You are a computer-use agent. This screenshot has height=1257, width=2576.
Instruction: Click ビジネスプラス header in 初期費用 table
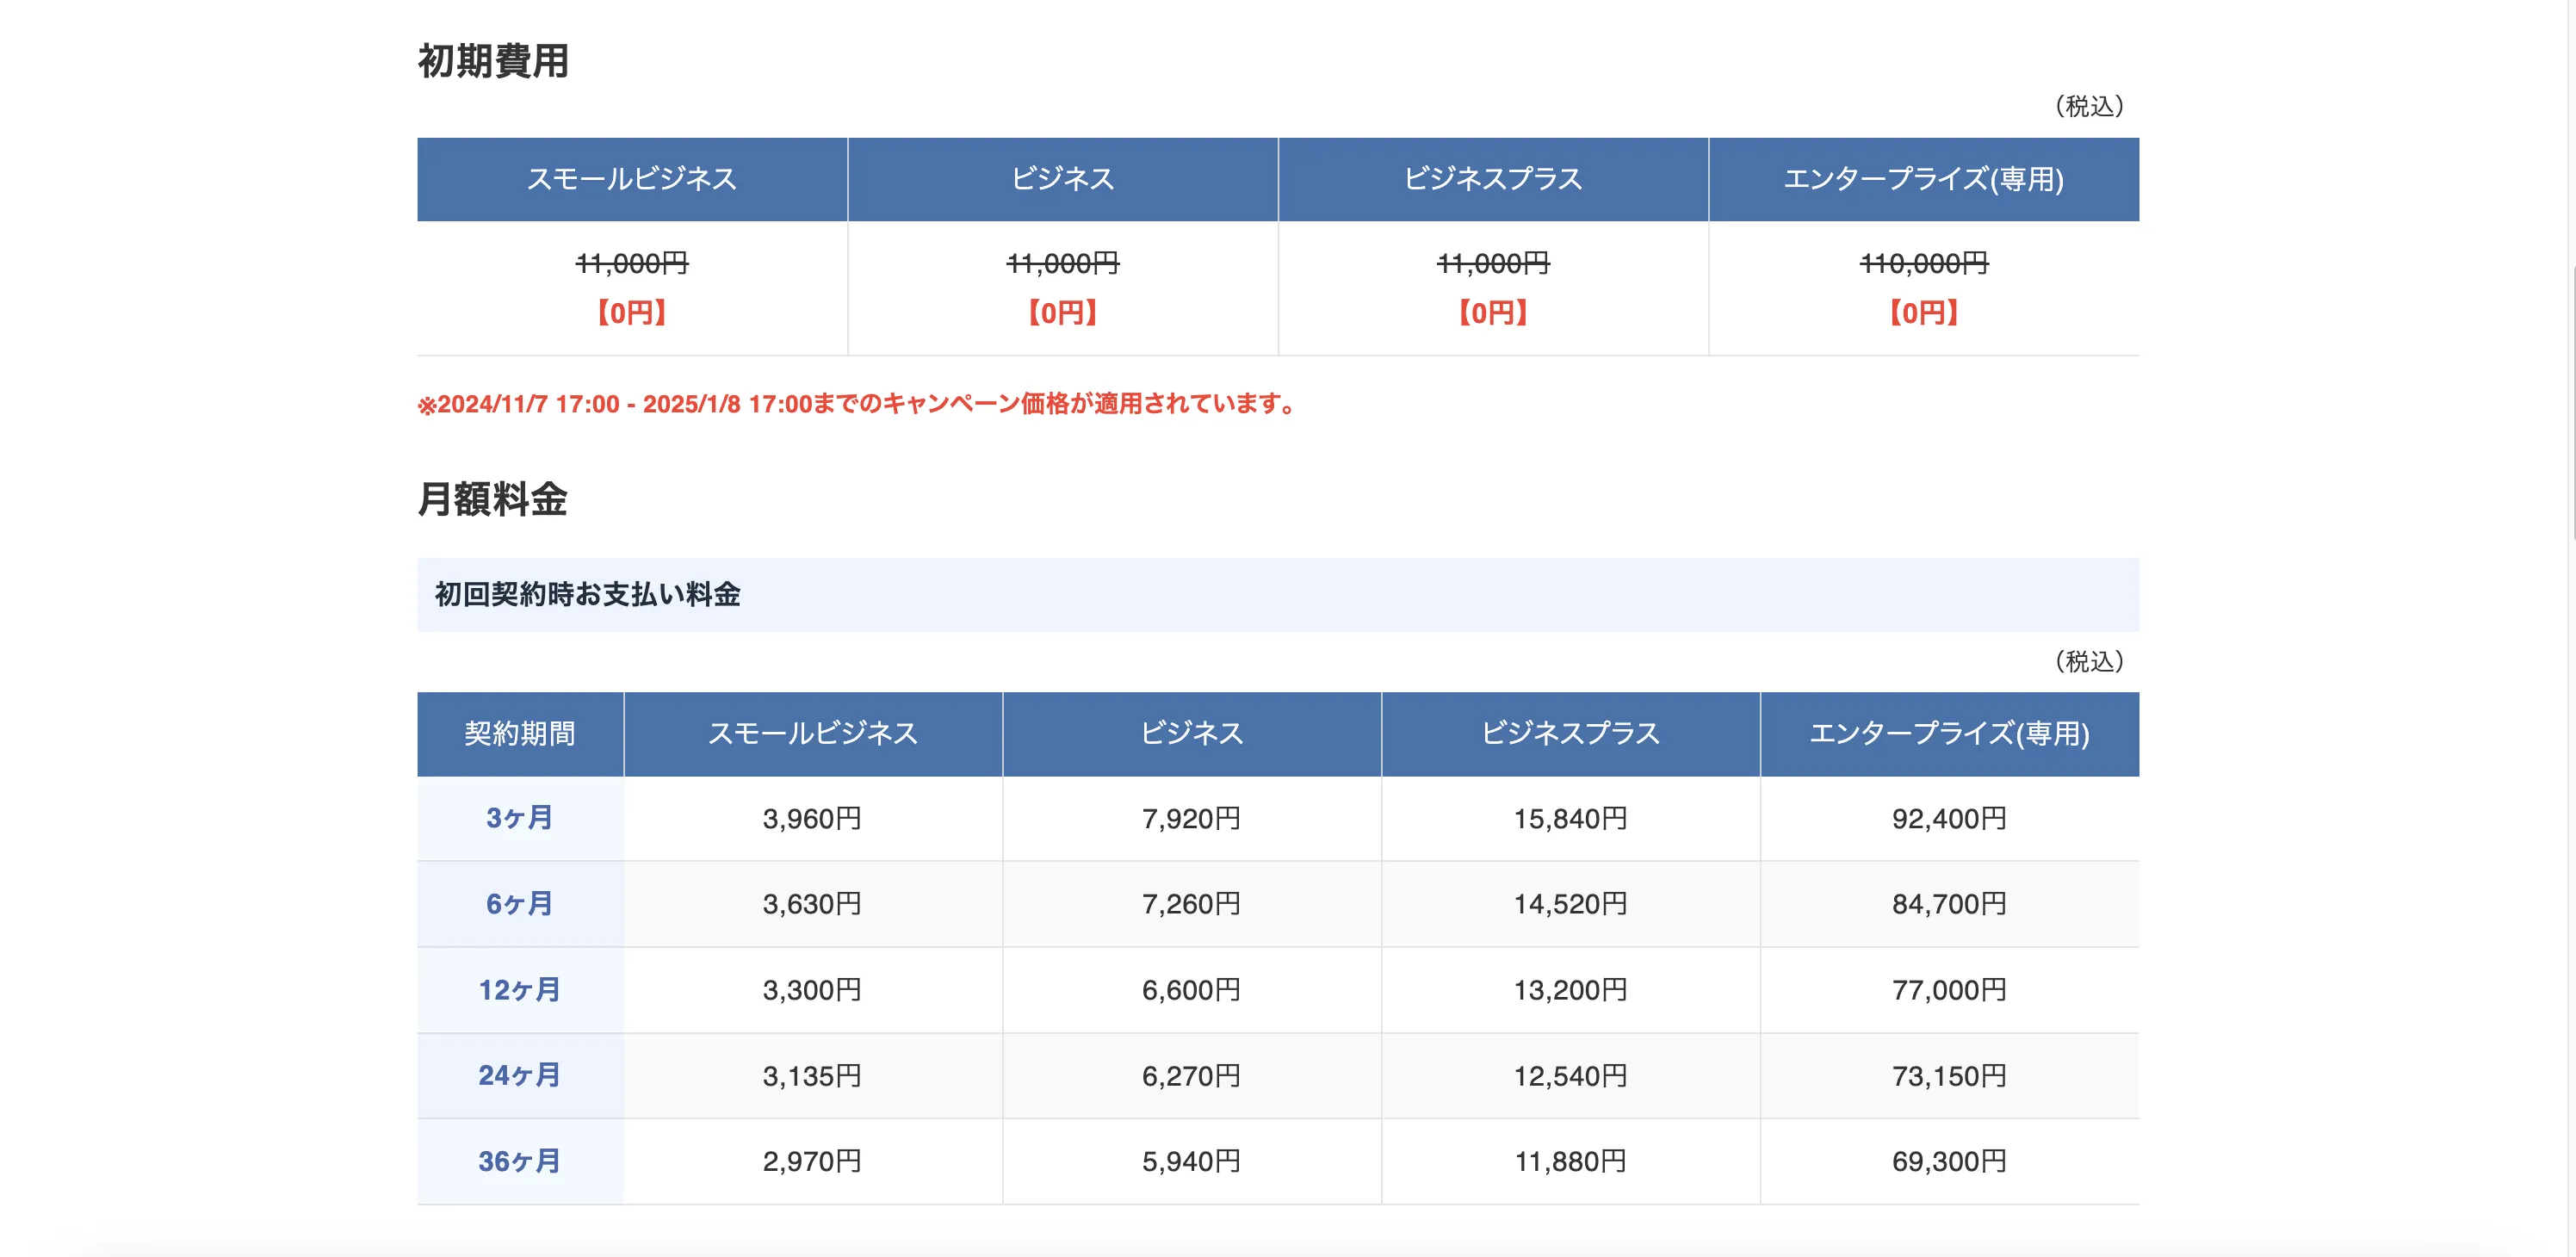coord(1493,179)
